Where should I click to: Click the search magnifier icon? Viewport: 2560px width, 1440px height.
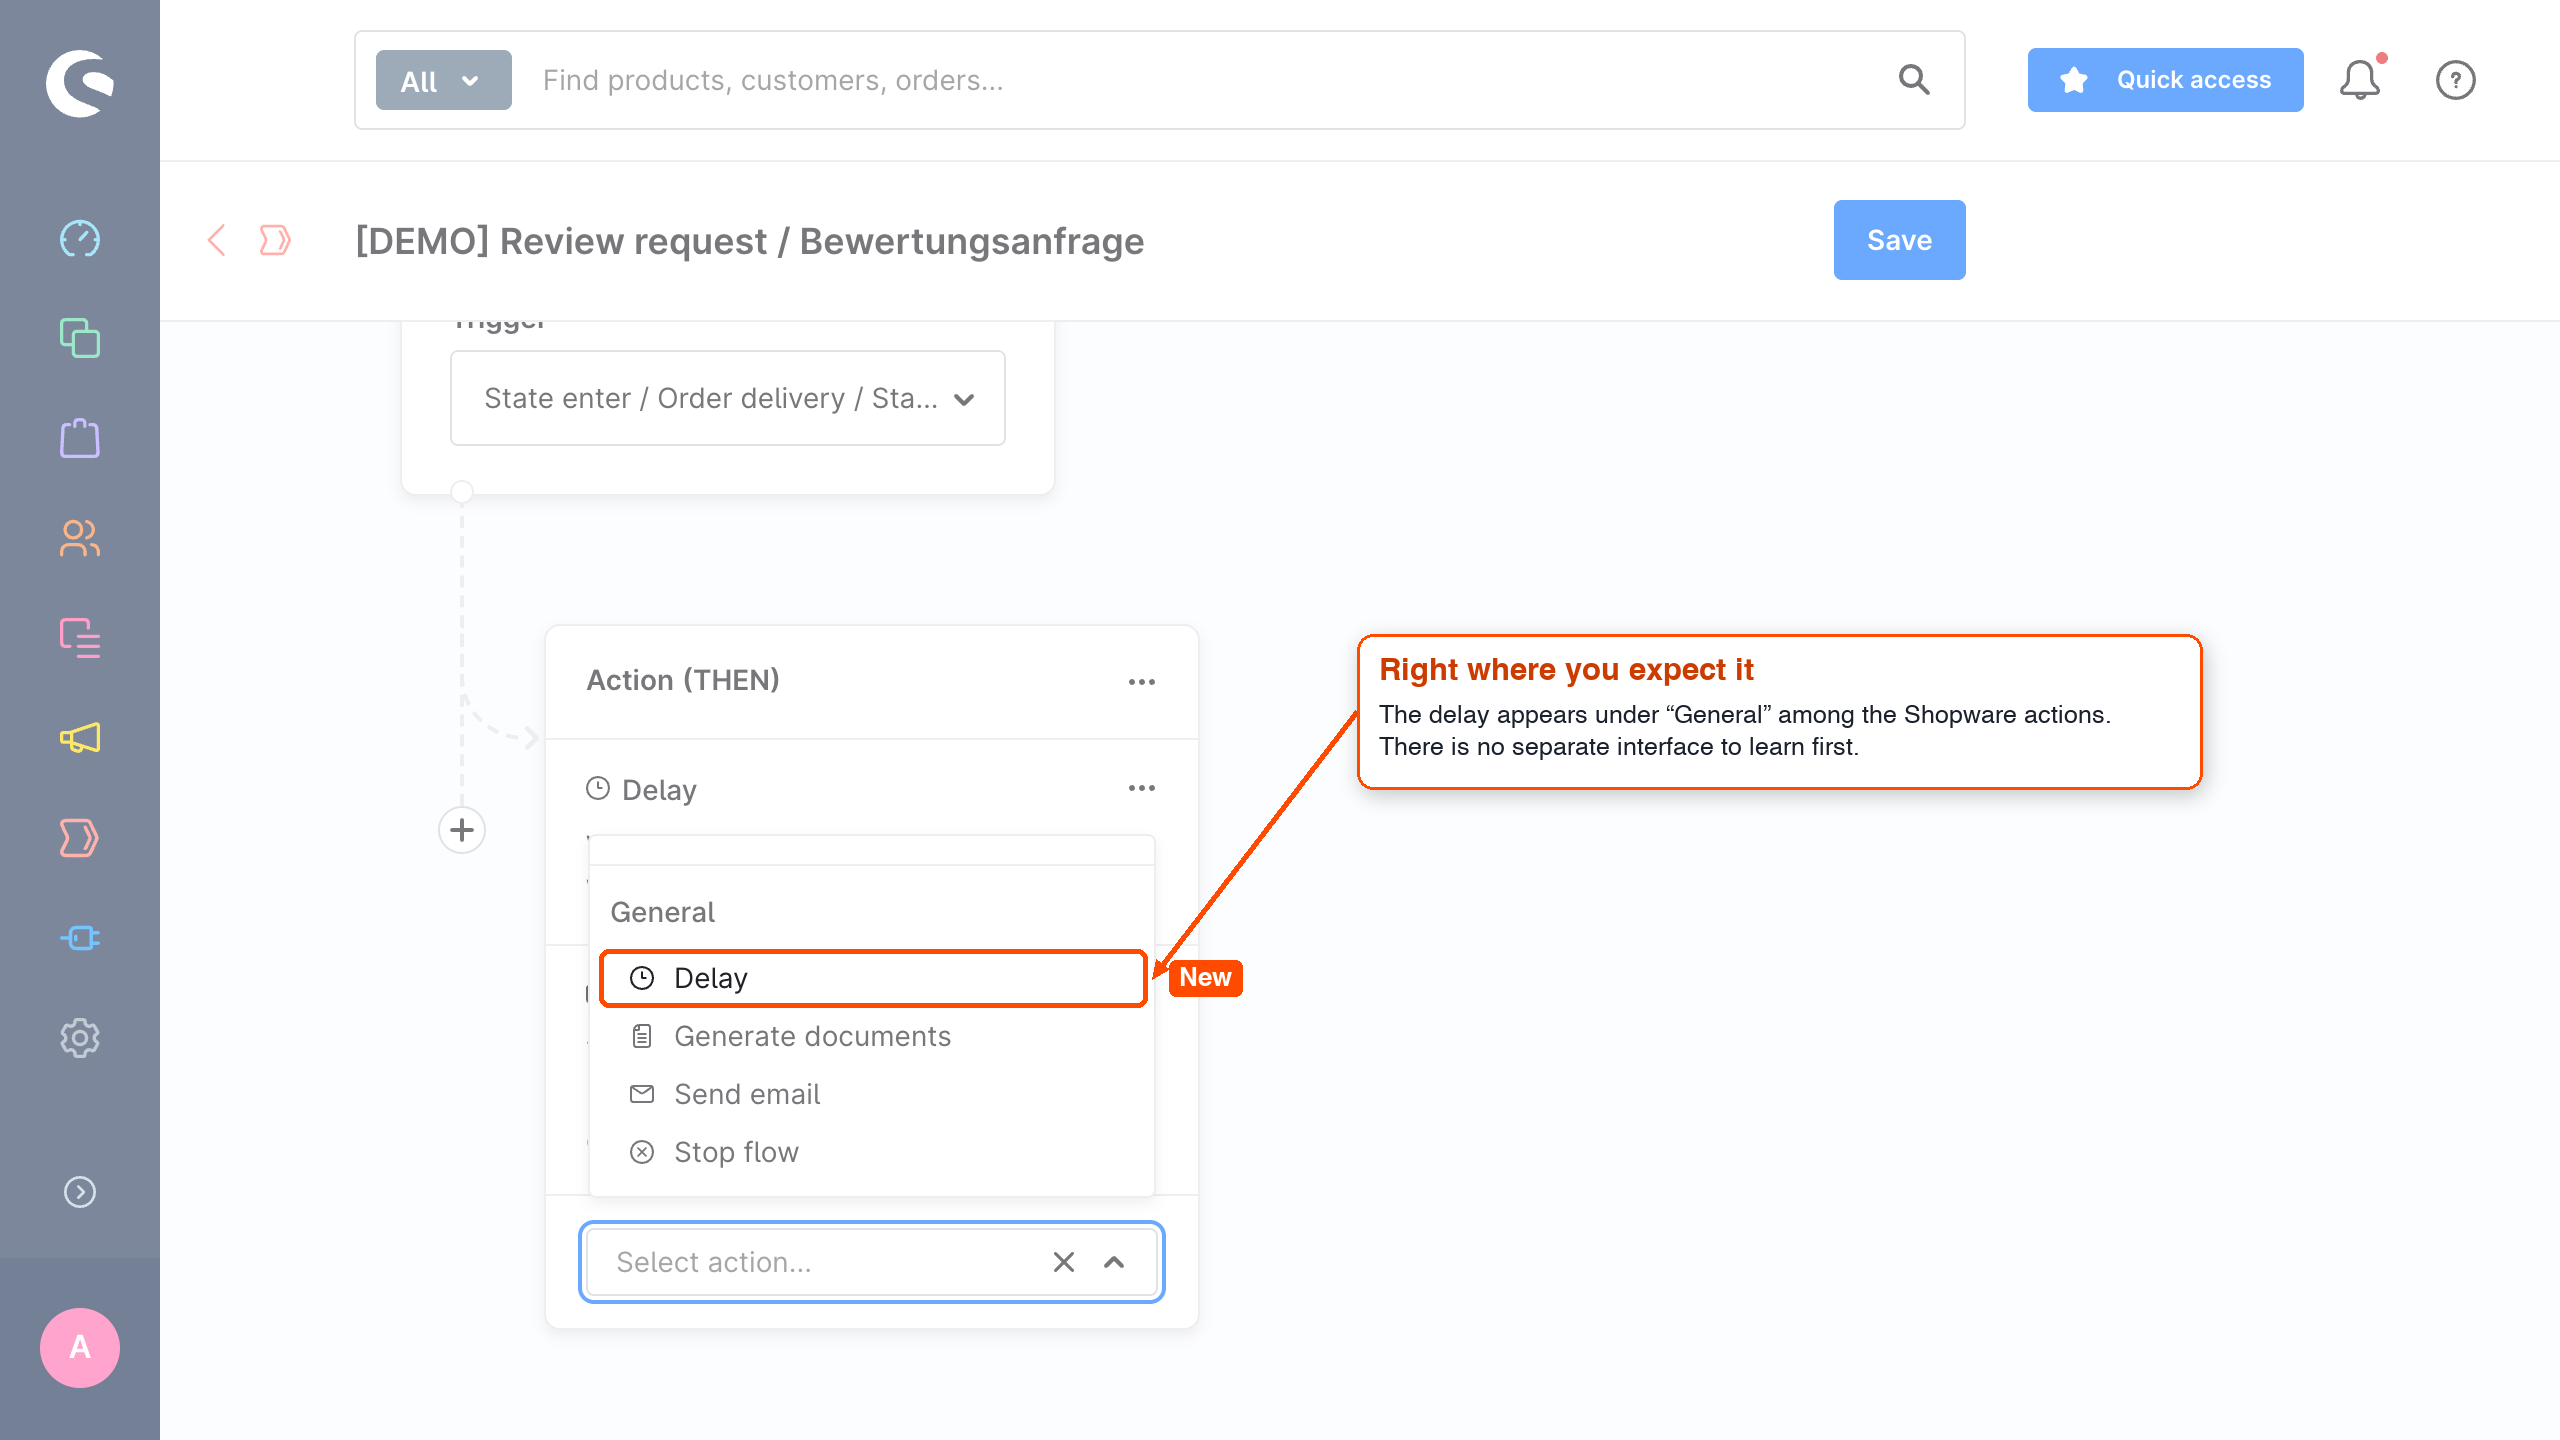pyautogui.click(x=1914, y=80)
